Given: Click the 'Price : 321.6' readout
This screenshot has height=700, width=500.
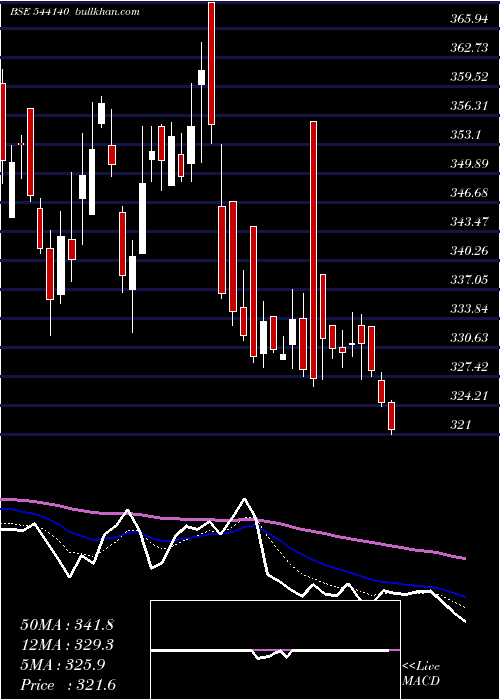Looking at the screenshot, I should [68, 685].
